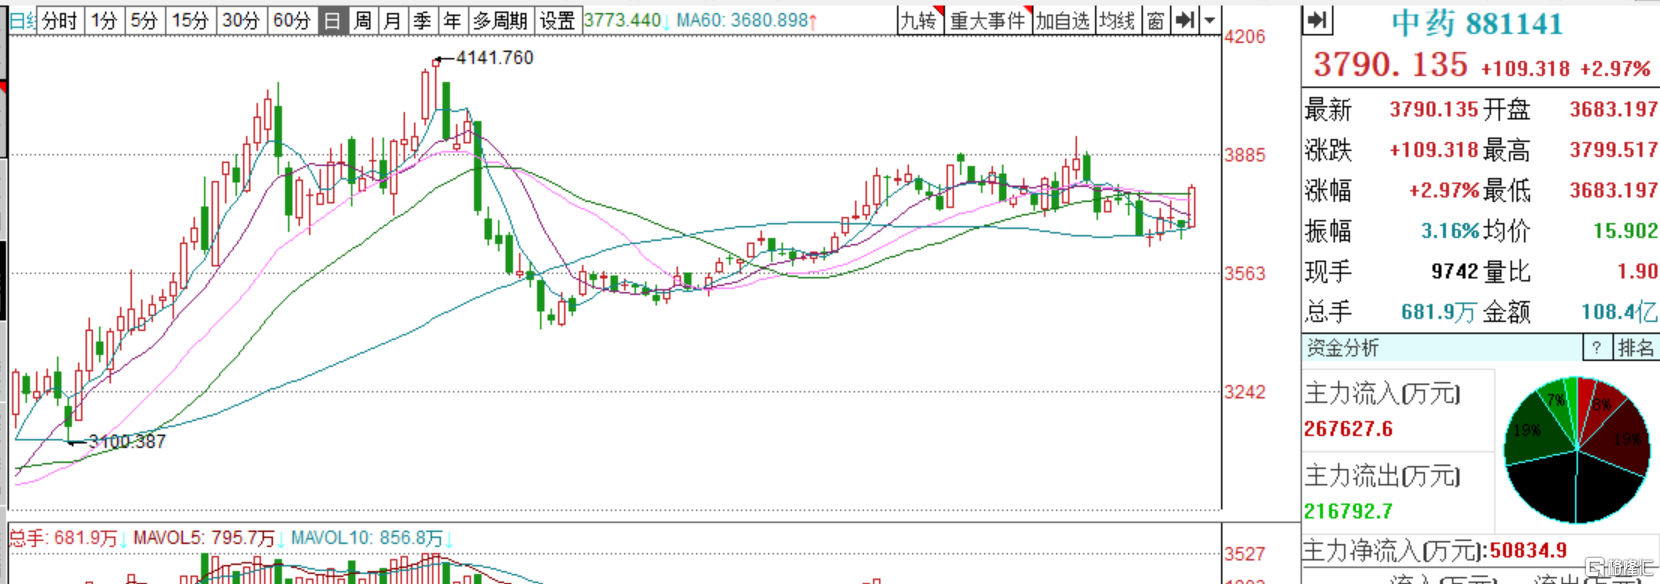The width and height of the screenshot is (1660, 584).
Task: Click the 振幅 value 3.16%
Action: click(x=1450, y=231)
